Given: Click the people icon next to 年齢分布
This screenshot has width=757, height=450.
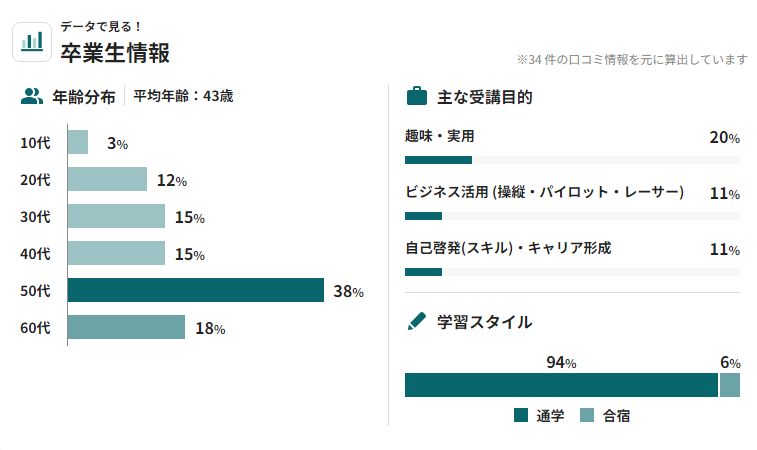Looking at the screenshot, I should coord(32,97).
